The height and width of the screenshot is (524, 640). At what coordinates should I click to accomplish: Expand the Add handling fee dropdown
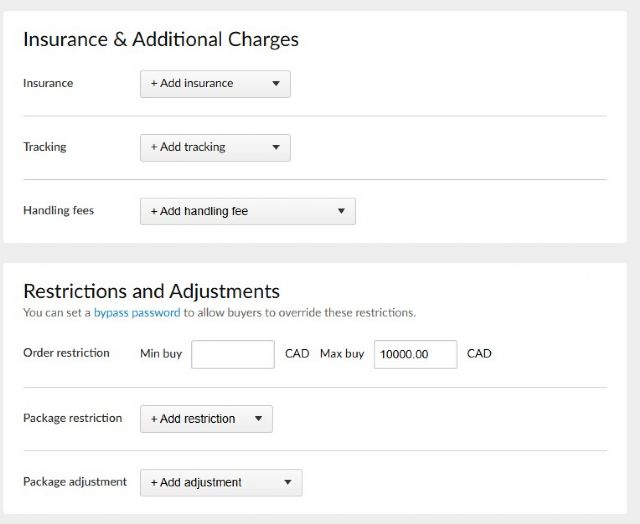click(x=247, y=211)
